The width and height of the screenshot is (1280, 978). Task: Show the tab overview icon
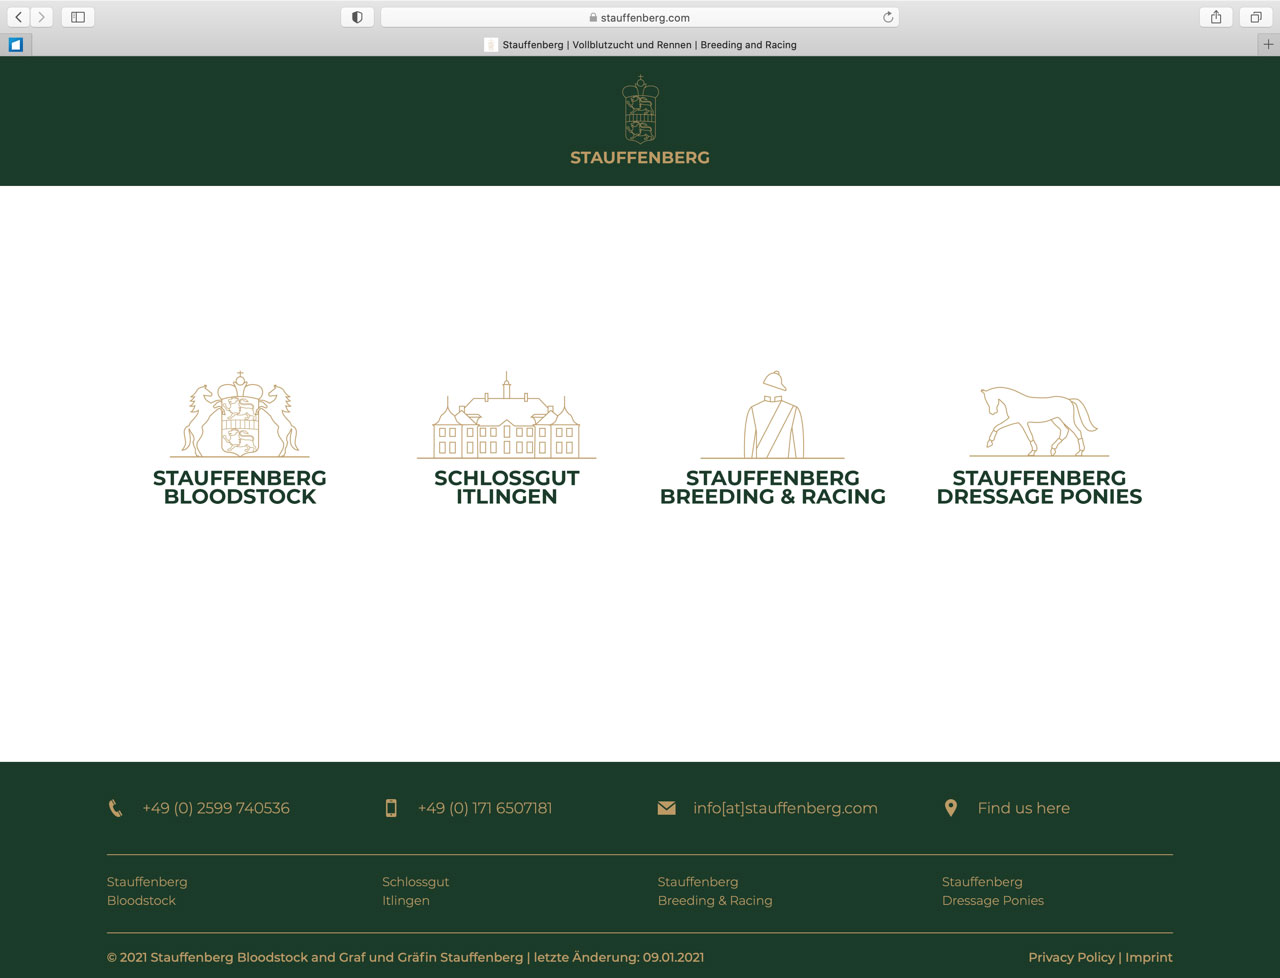(x=1256, y=17)
